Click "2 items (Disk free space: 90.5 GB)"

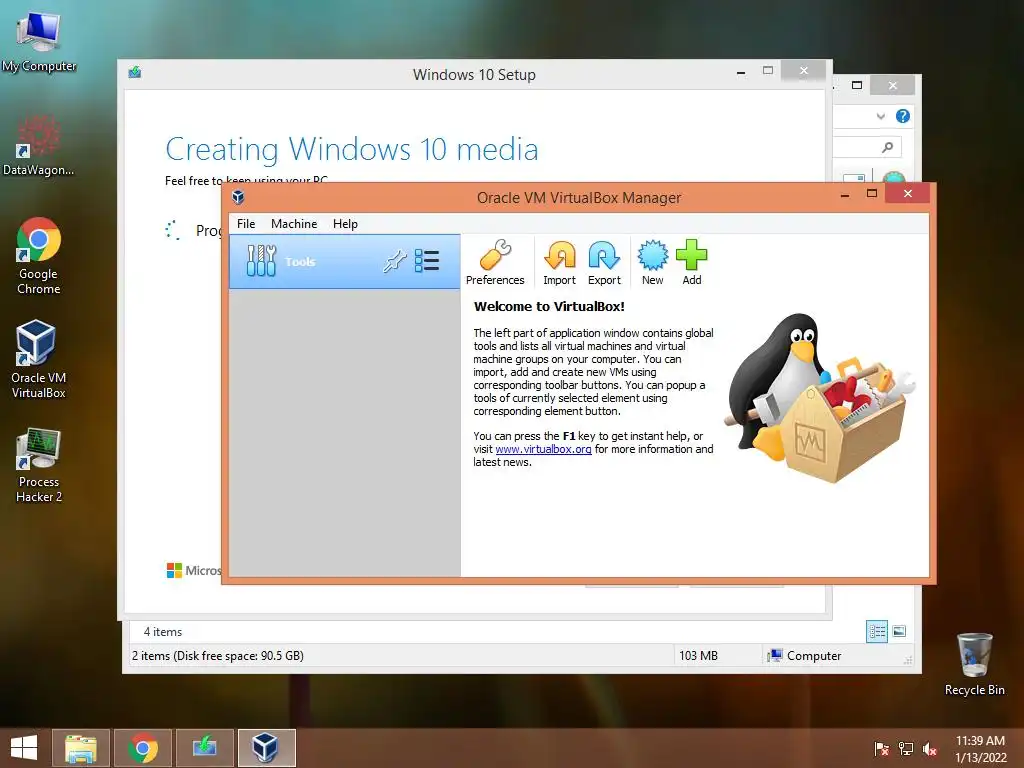coord(217,656)
